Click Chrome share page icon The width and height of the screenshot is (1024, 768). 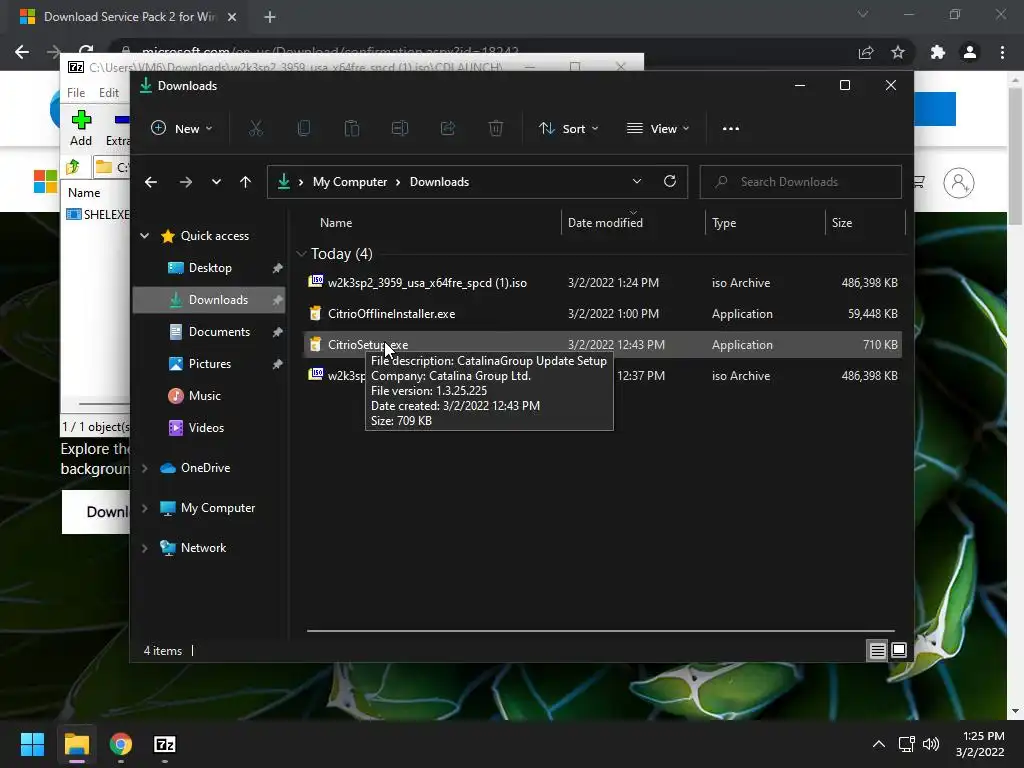coord(866,52)
